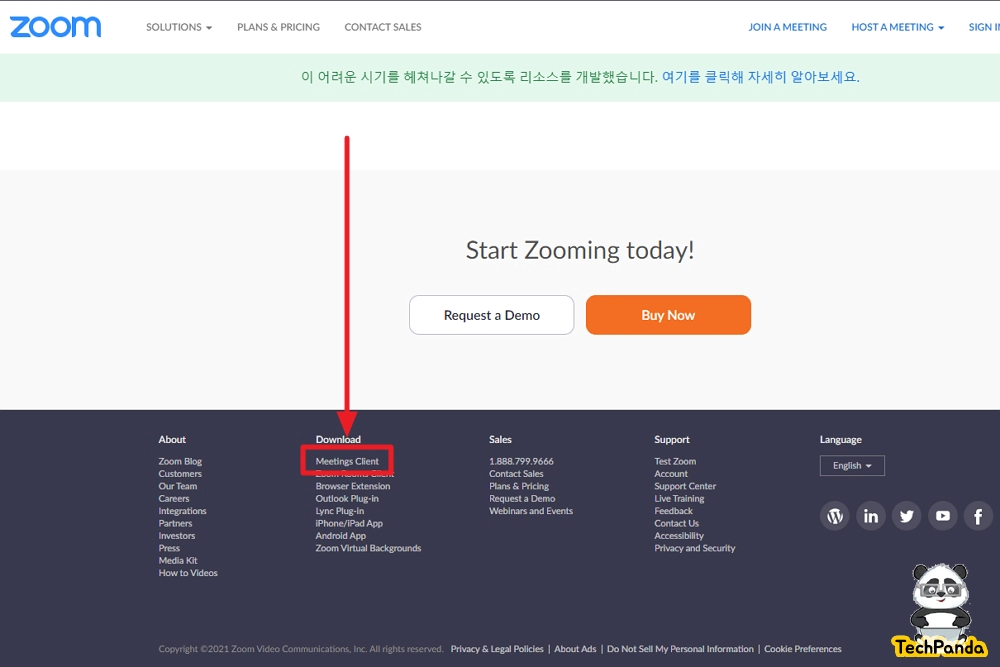This screenshot has width=1000, height=667.
Task: Open Zoom's WordPress blog icon
Action: point(834,515)
